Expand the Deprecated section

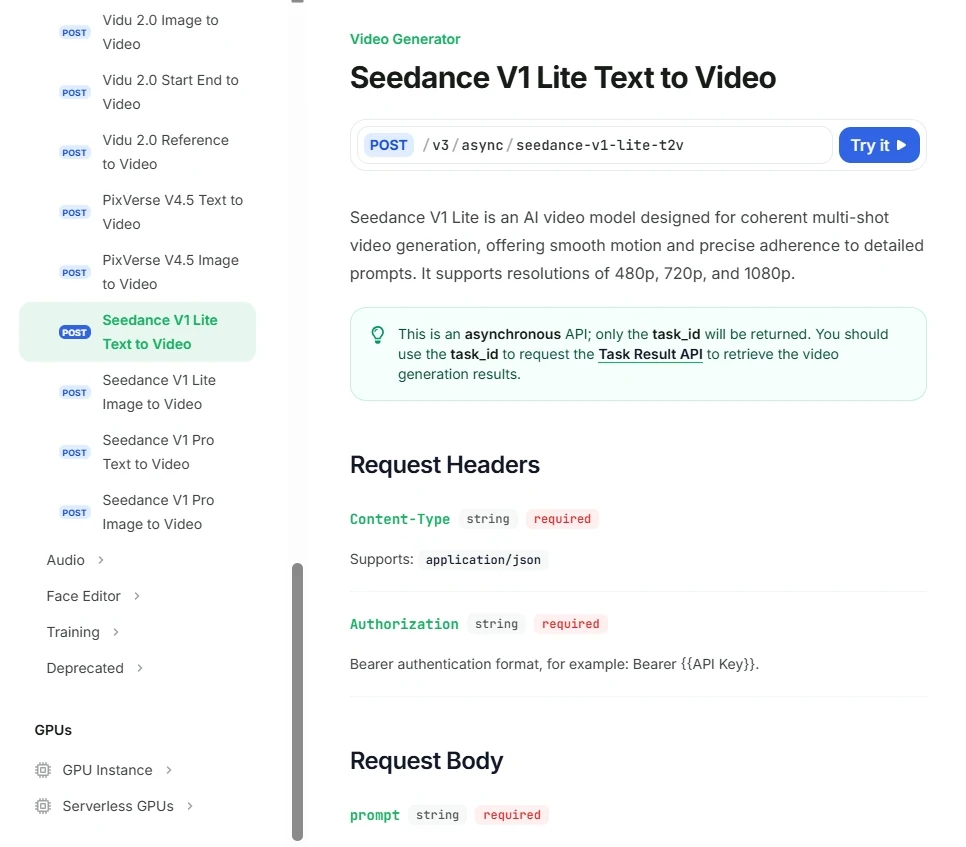95,668
